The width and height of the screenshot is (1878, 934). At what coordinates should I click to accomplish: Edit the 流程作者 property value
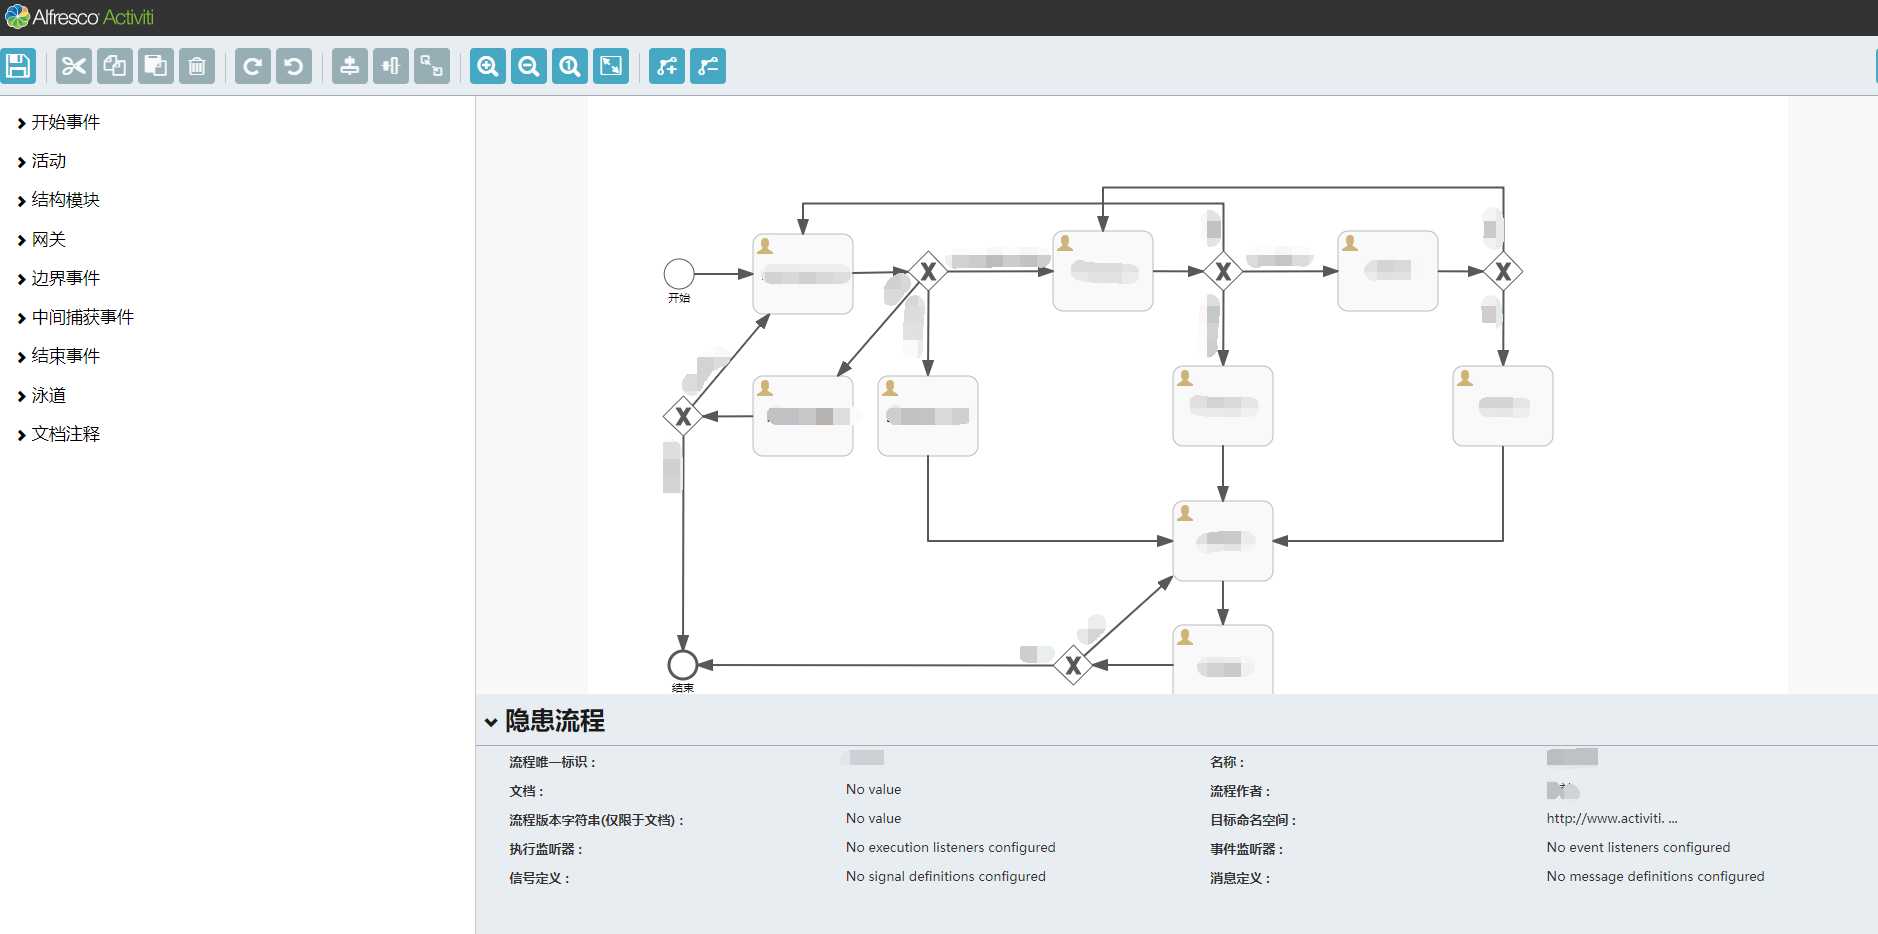(1563, 790)
